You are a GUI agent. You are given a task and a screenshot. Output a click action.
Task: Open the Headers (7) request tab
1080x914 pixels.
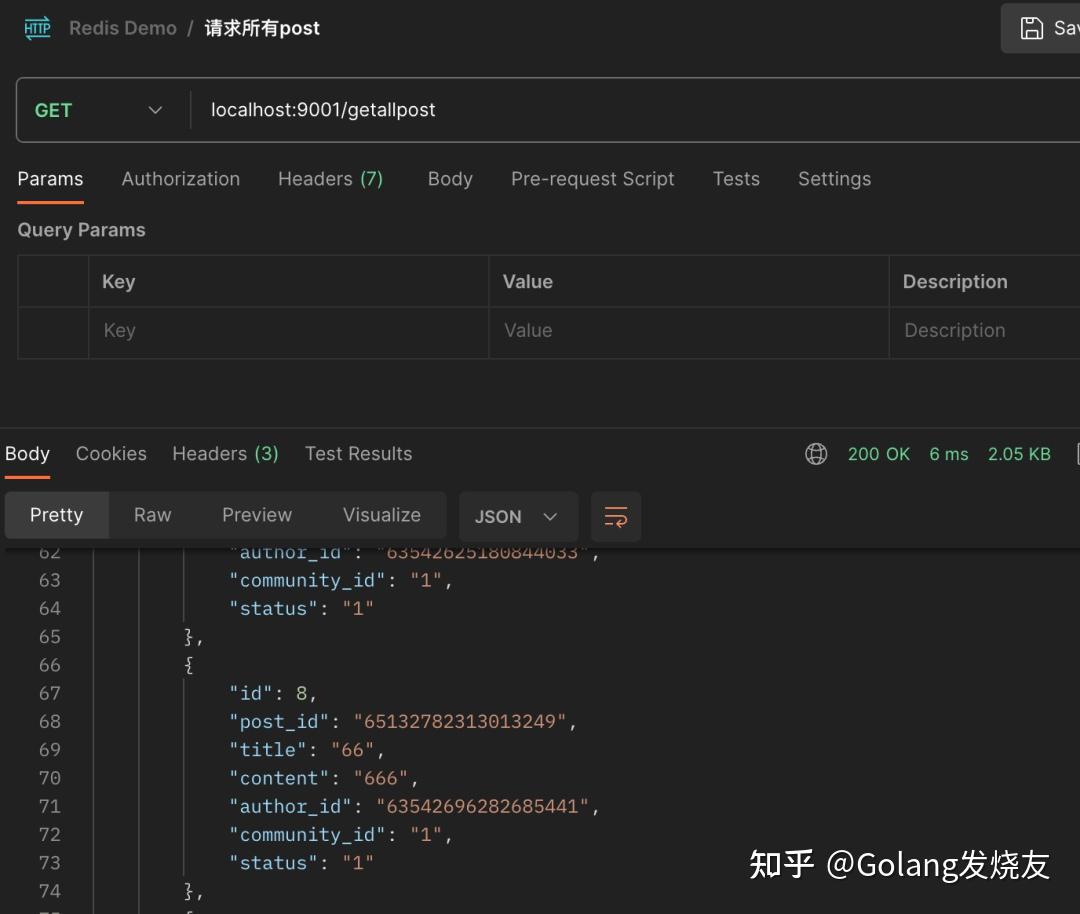click(x=331, y=178)
